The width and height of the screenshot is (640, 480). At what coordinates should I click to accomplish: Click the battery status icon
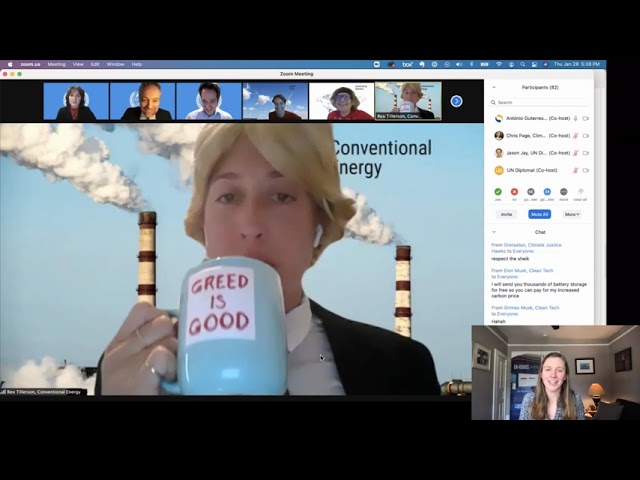click(x=484, y=64)
